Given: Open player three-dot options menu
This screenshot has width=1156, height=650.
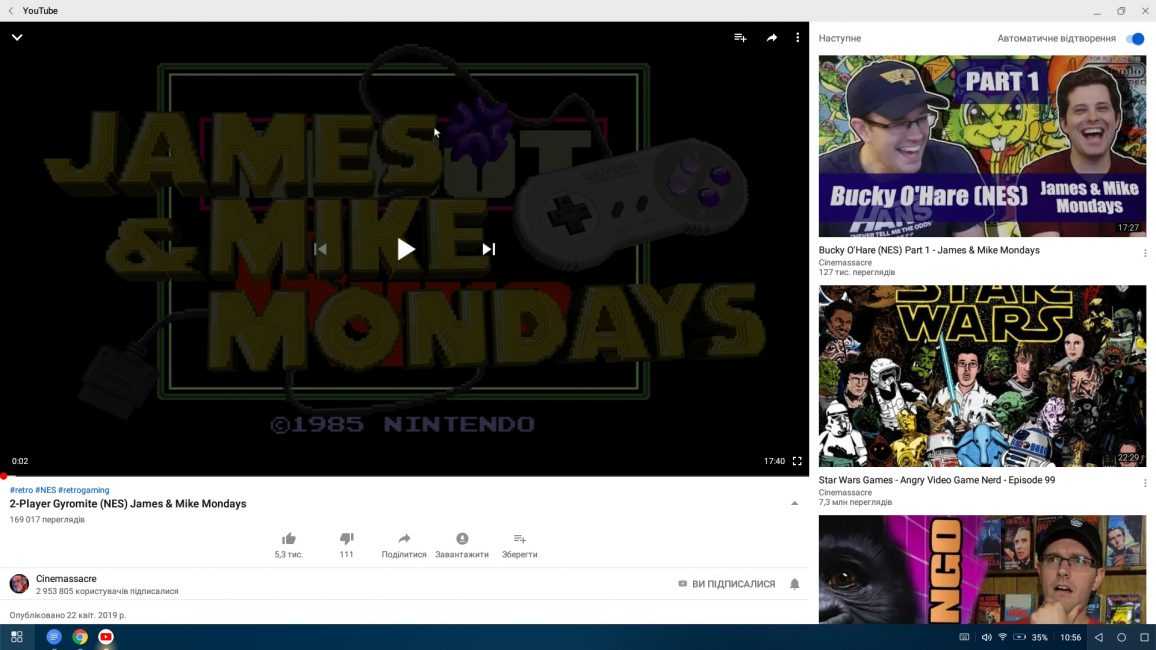Looking at the screenshot, I should tap(797, 38).
